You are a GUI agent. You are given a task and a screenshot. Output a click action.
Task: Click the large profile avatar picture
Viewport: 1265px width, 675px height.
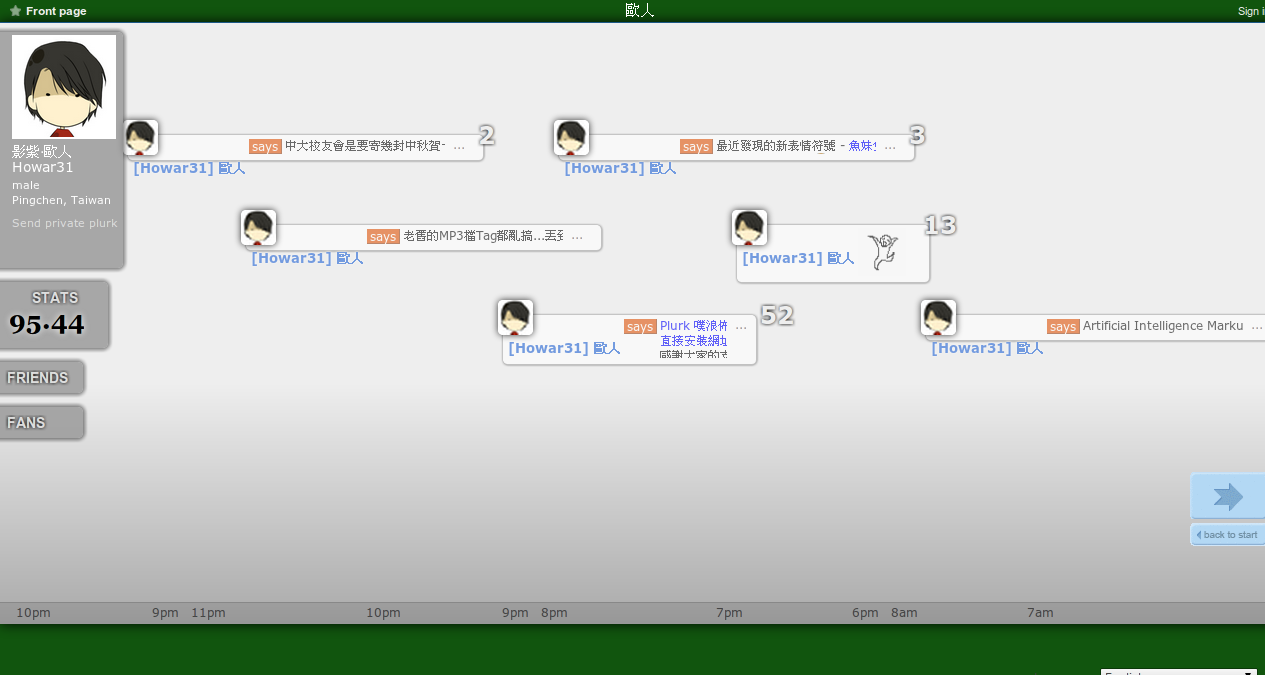pos(64,87)
